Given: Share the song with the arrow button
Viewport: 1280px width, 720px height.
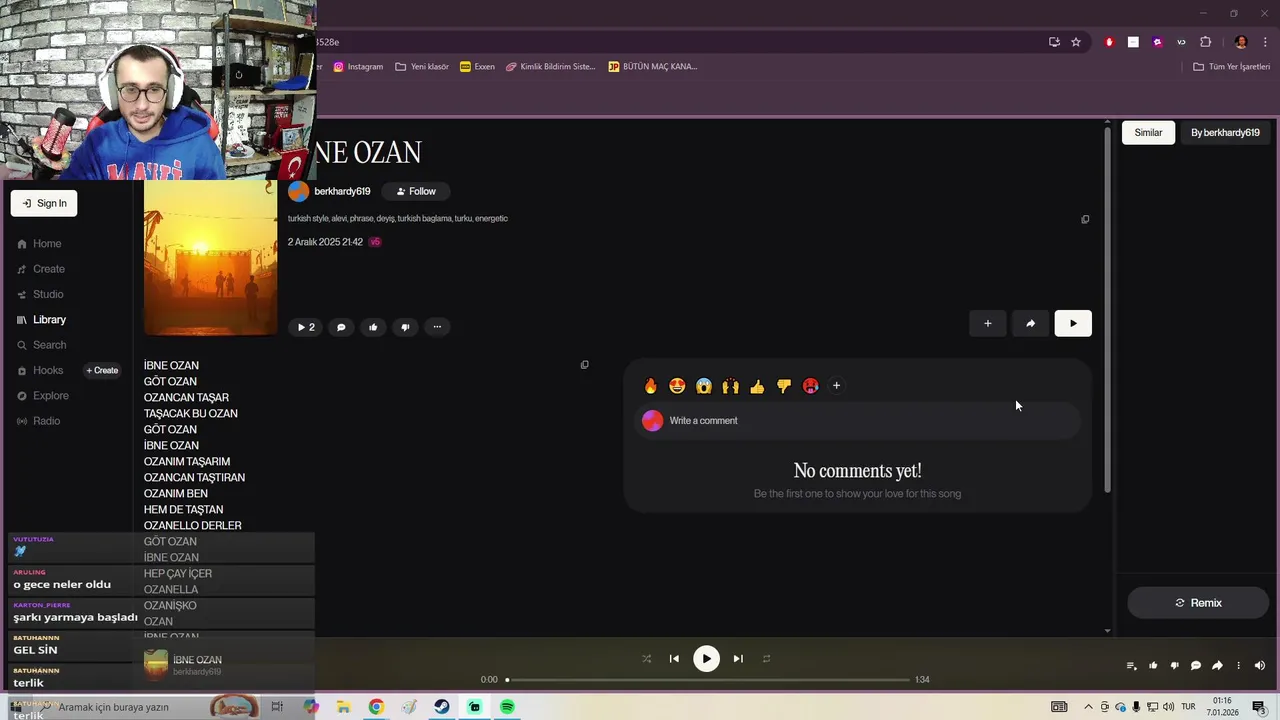Looking at the screenshot, I should click(x=1030, y=323).
